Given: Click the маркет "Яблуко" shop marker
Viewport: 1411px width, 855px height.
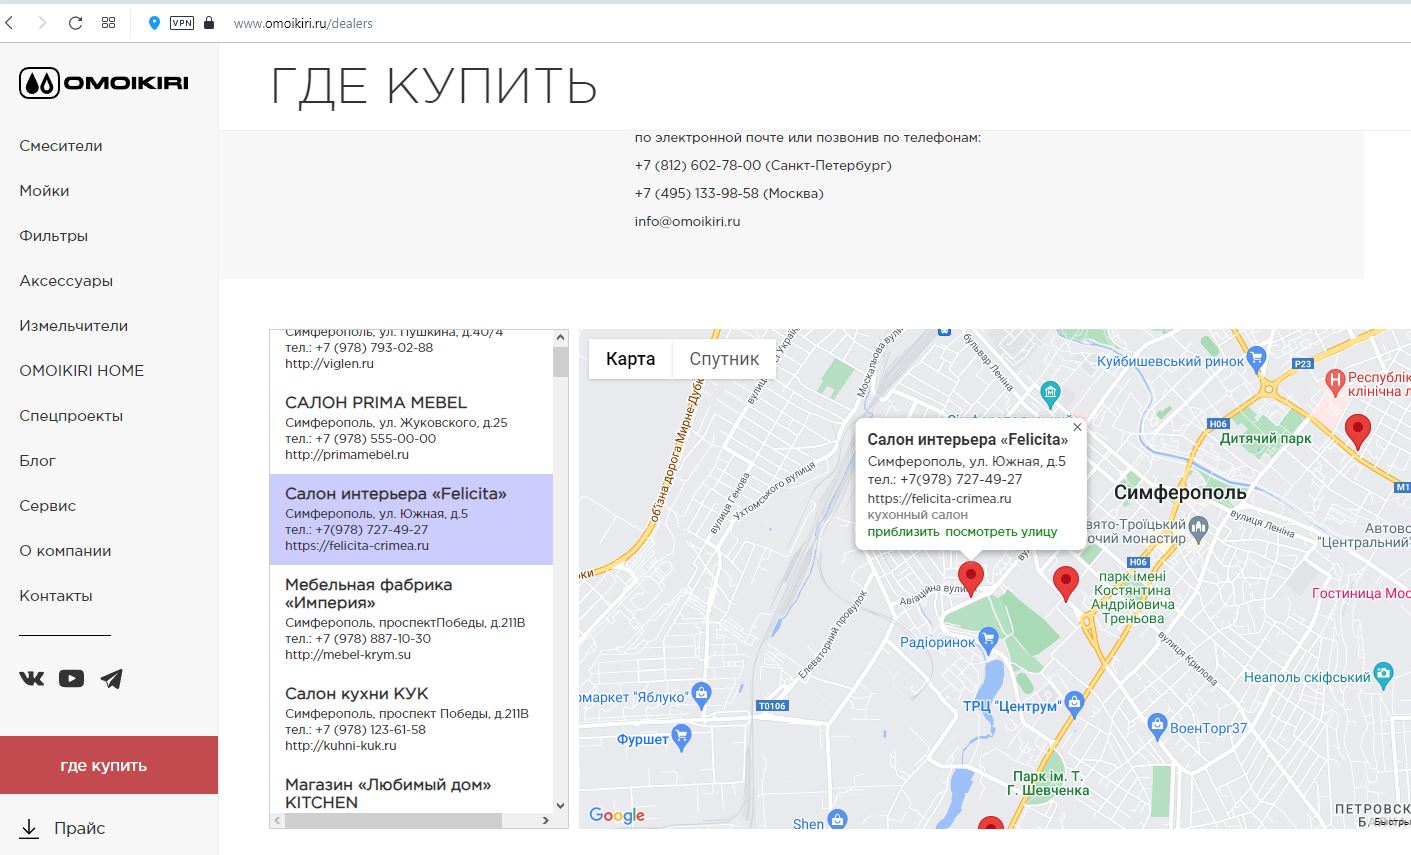Looking at the screenshot, I should click(701, 693).
